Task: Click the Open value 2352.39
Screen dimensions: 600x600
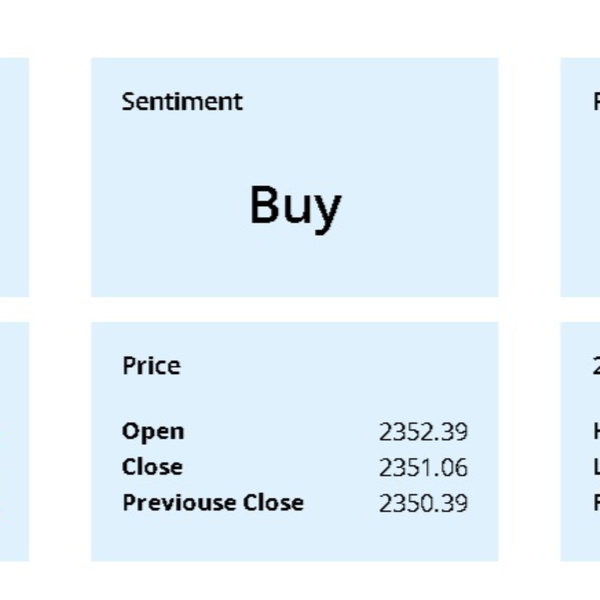Action: click(423, 432)
